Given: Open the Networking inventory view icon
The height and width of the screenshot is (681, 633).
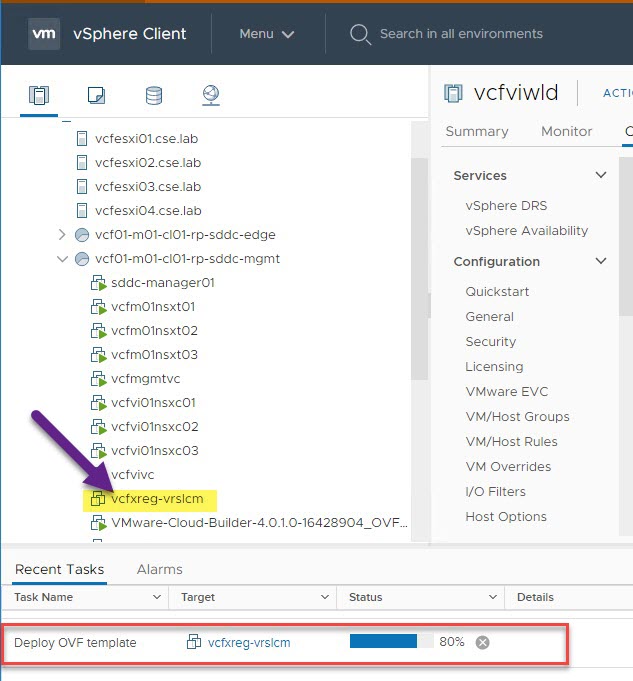Looking at the screenshot, I should point(211,95).
